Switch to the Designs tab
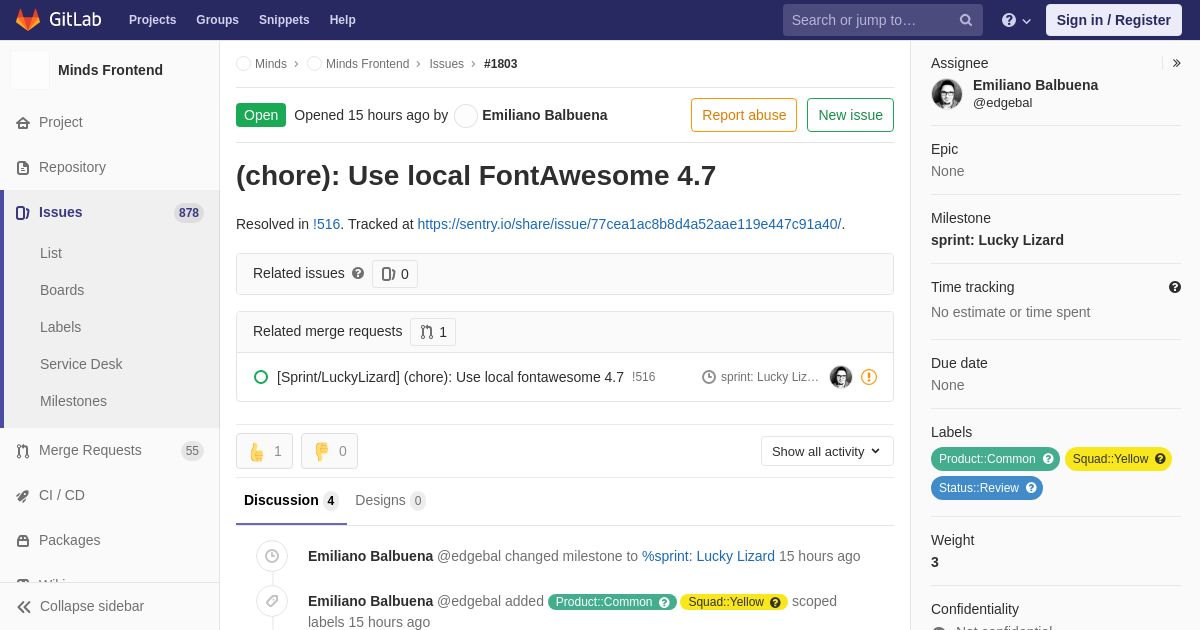This screenshot has width=1200, height=630. (x=390, y=500)
